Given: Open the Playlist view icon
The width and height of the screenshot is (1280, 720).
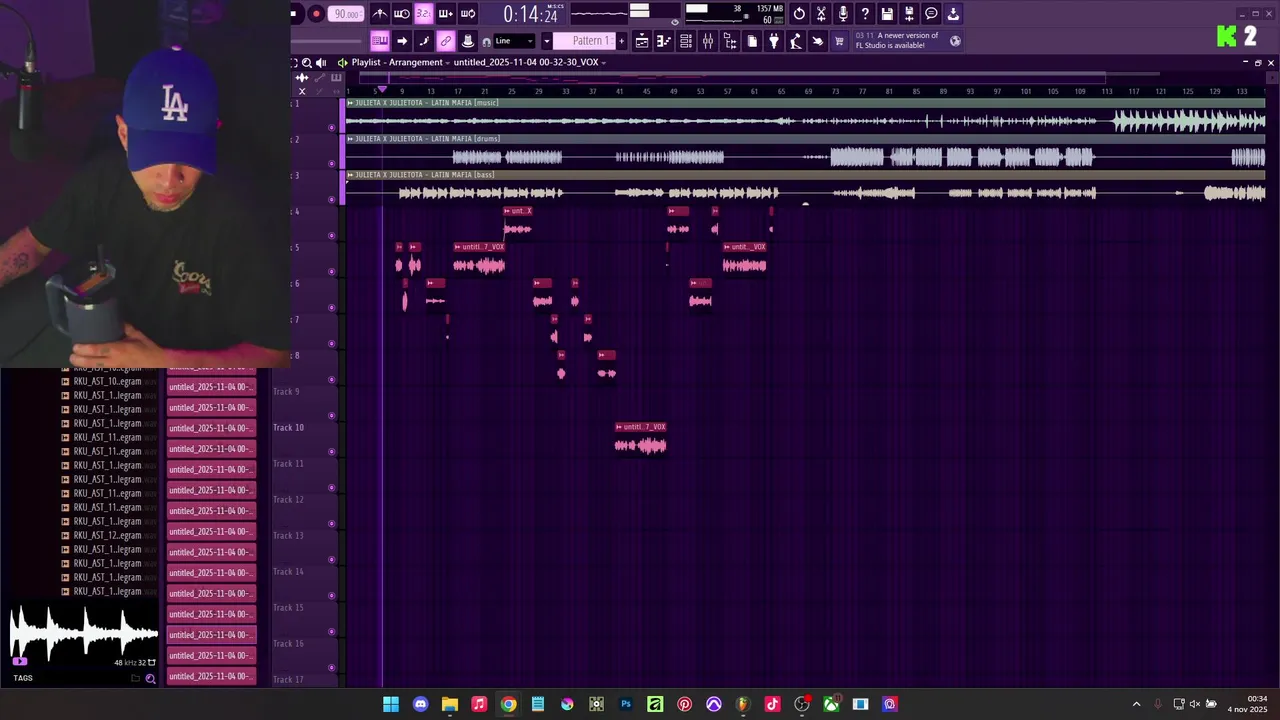Looking at the screenshot, I should click(x=642, y=41).
